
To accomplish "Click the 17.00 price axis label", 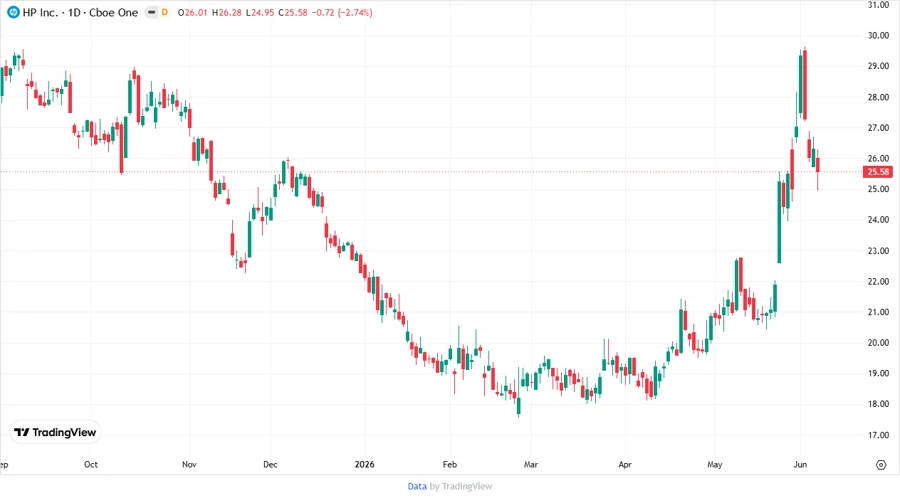I will 878,435.
